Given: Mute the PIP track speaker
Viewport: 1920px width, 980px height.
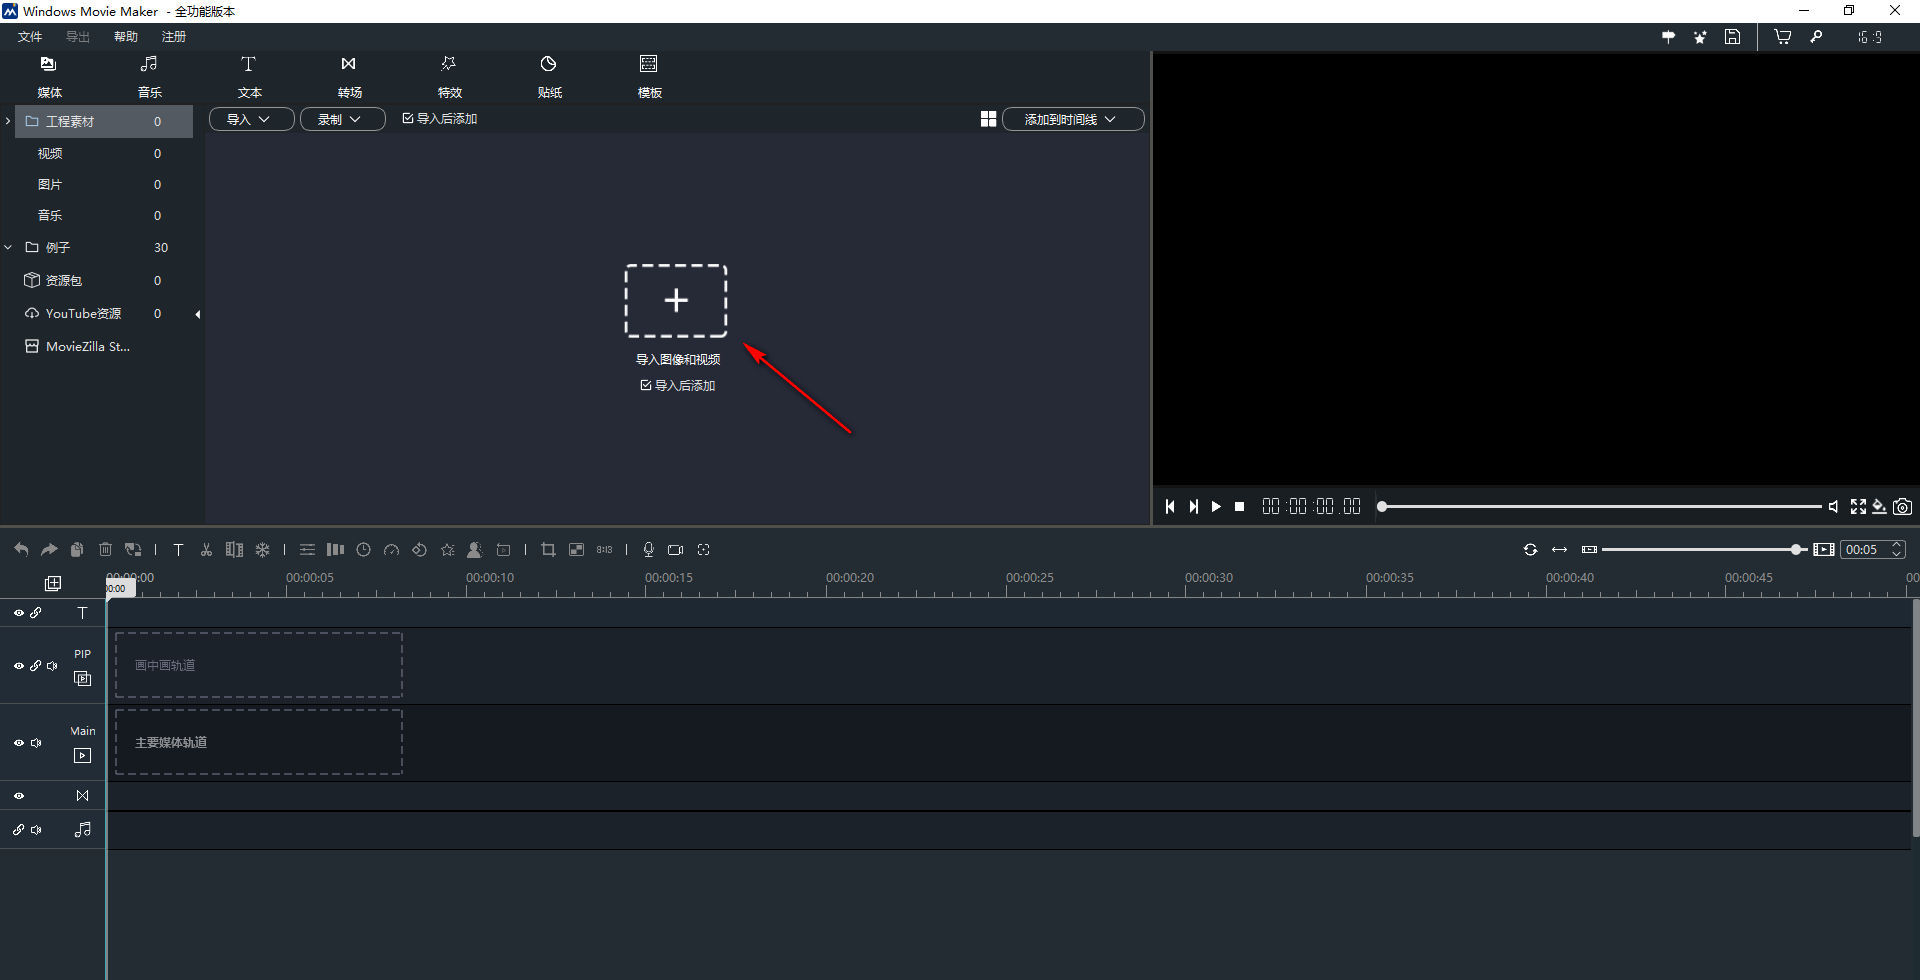Looking at the screenshot, I should click(52, 666).
